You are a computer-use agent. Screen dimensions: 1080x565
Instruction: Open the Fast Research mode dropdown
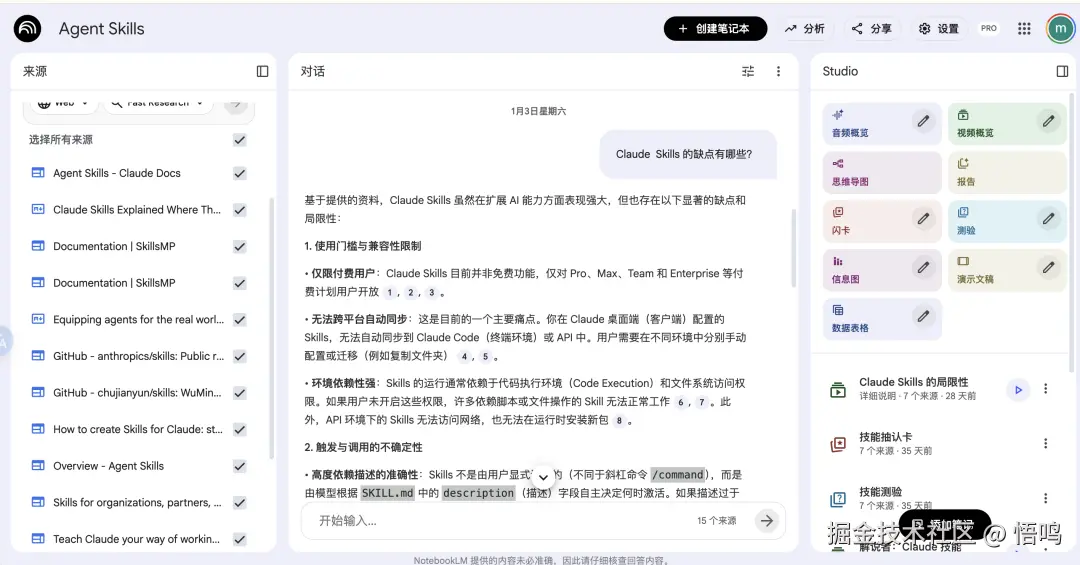pos(158,104)
